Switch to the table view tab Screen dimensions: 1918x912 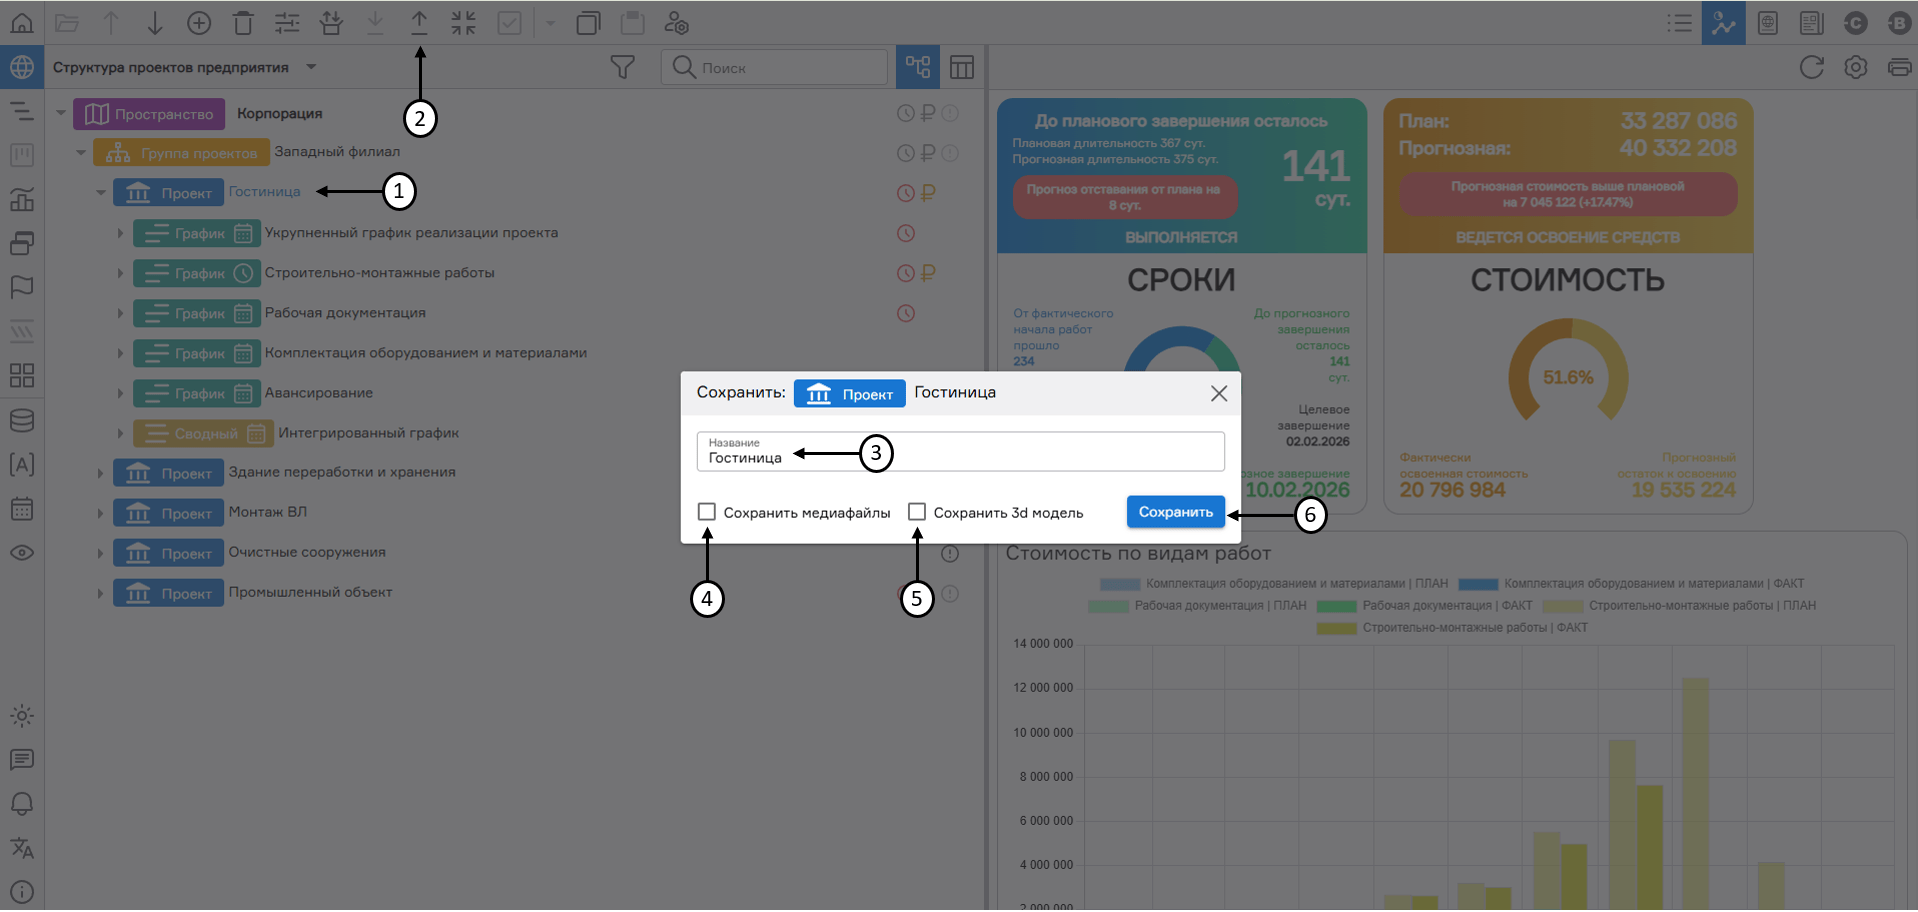point(961,67)
